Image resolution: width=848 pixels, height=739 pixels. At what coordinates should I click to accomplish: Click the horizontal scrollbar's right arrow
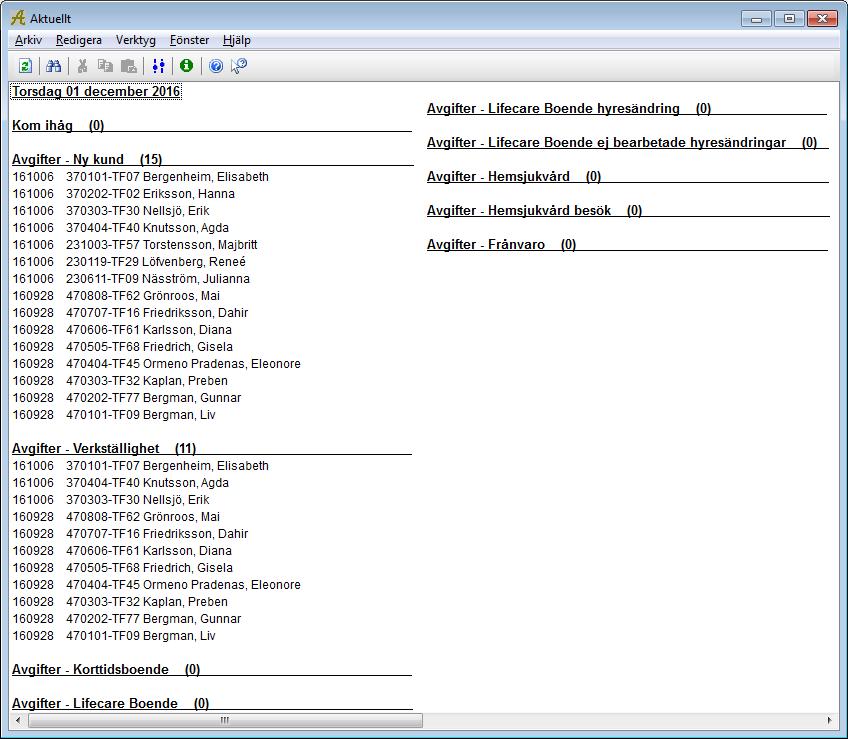(x=830, y=721)
